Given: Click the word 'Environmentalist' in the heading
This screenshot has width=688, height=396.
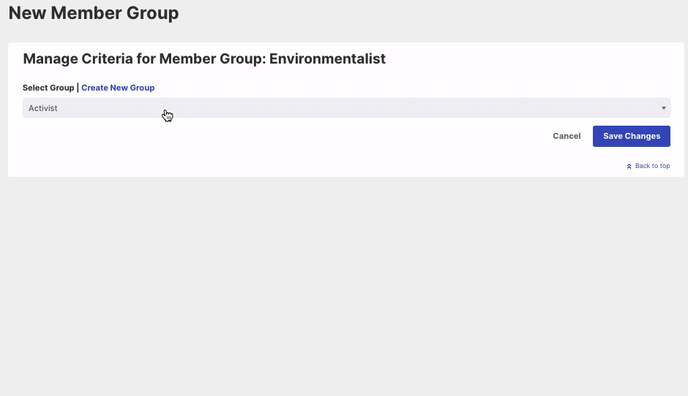Looking at the screenshot, I should pos(327,59).
